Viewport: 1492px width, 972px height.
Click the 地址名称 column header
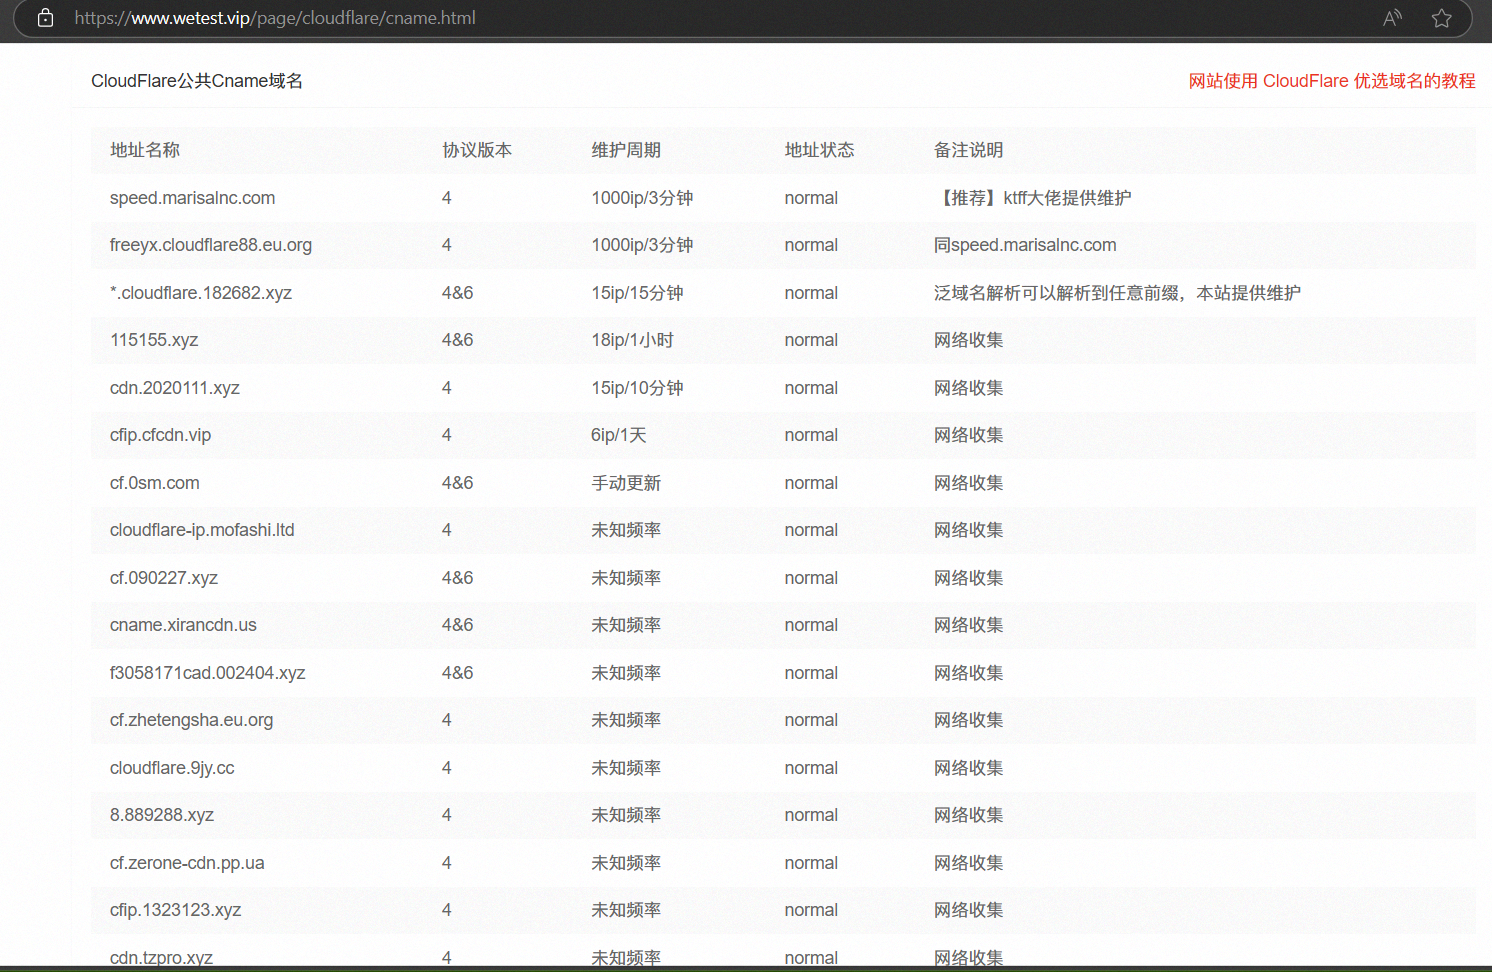coord(145,150)
